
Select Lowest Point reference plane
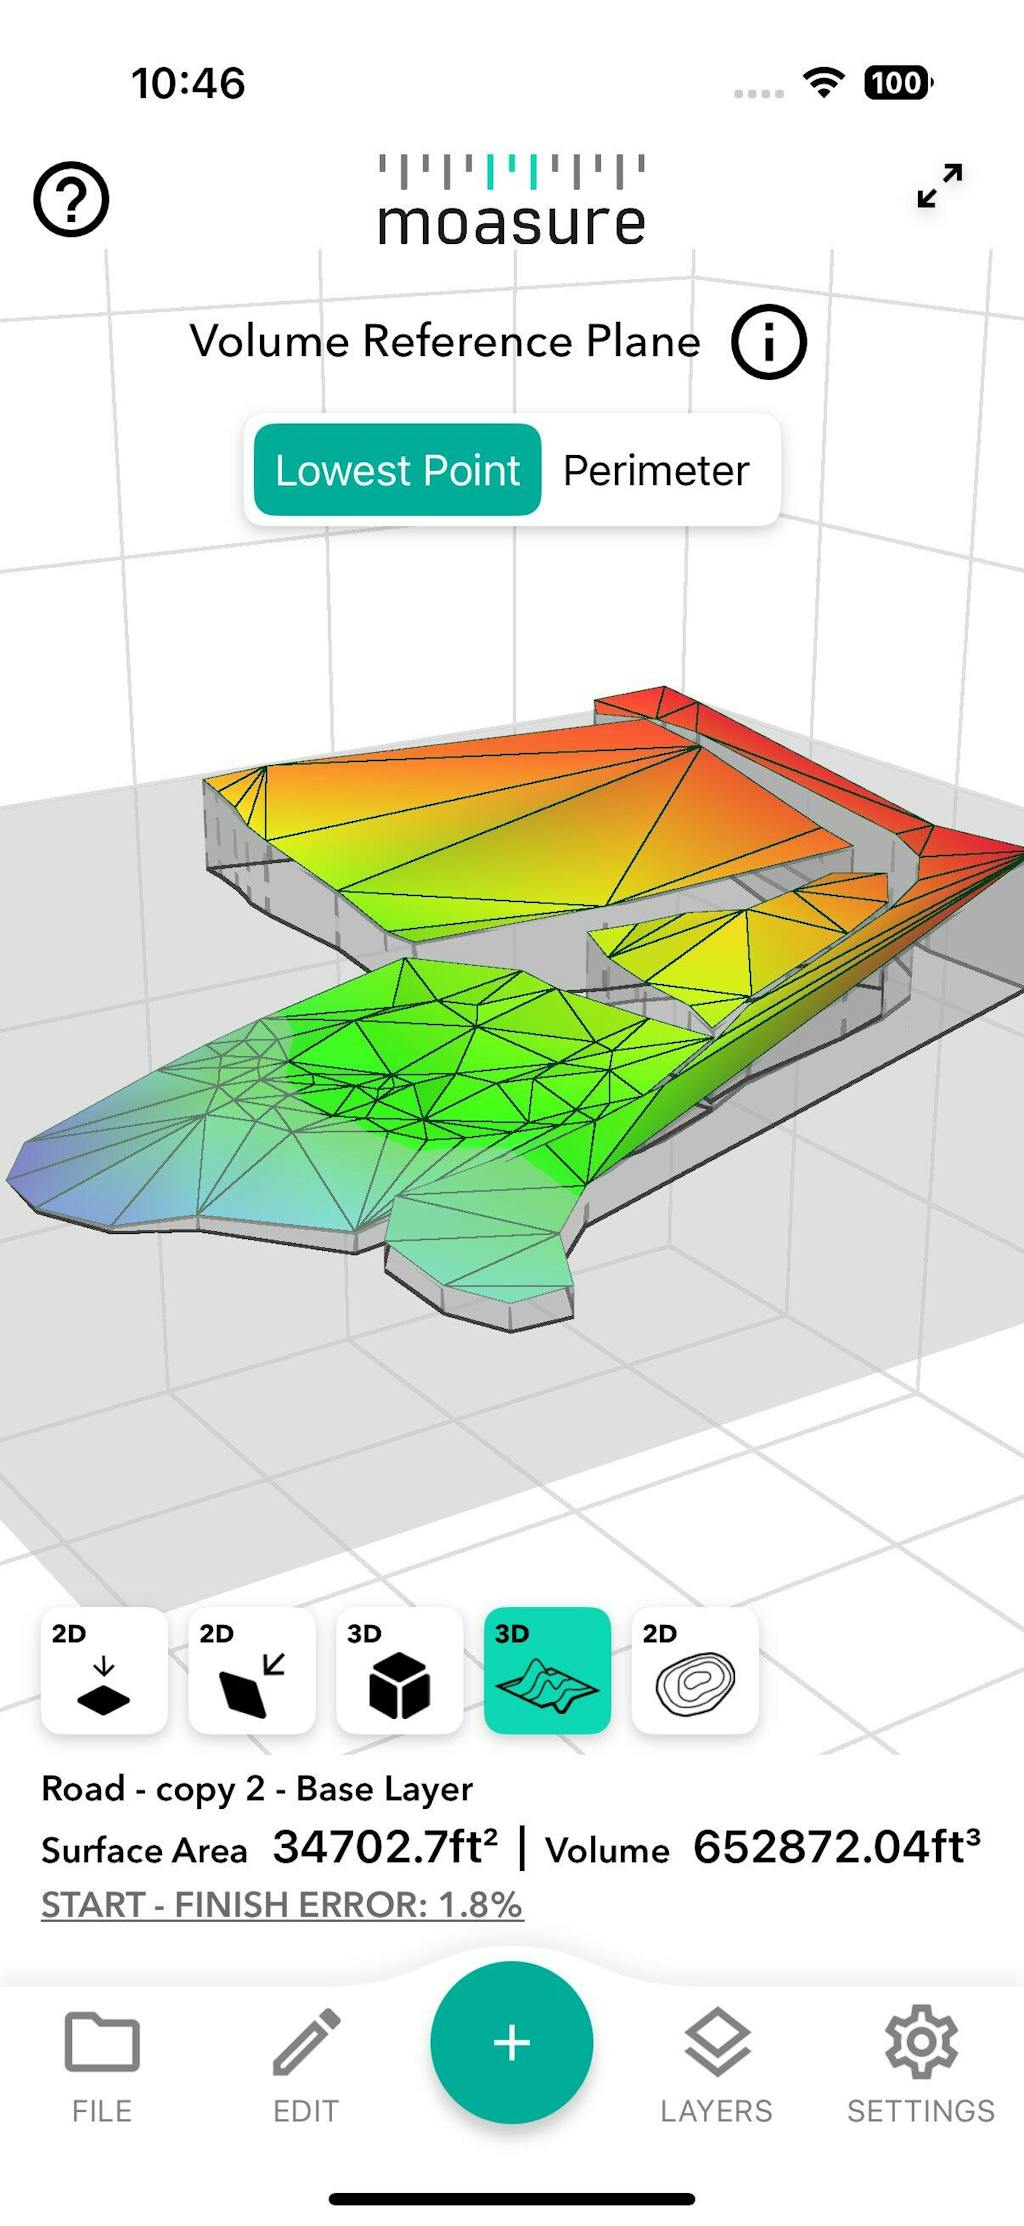(x=398, y=470)
